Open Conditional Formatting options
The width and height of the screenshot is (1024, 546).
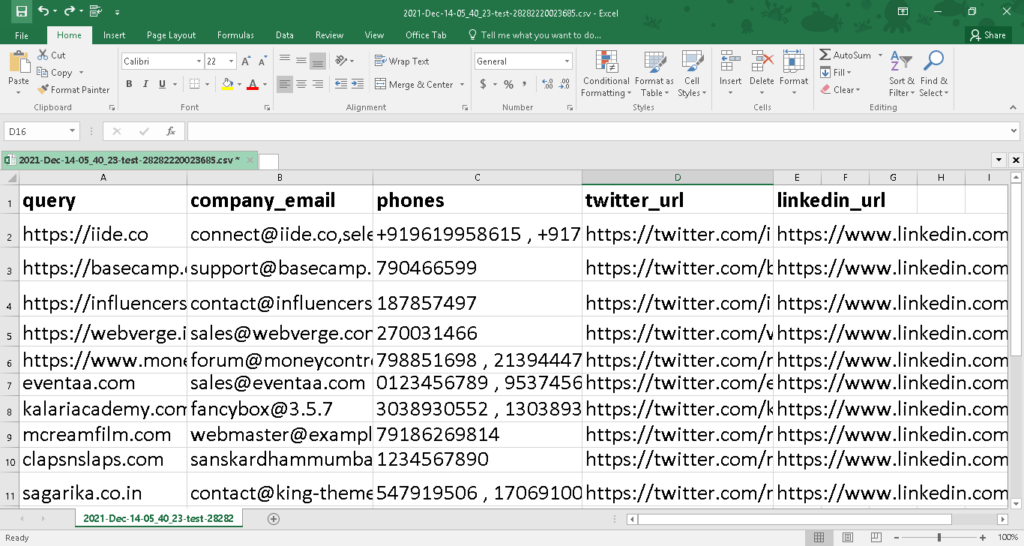(605, 72)
